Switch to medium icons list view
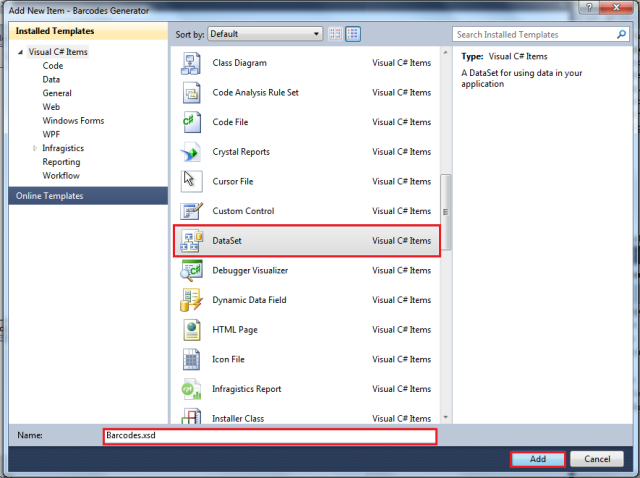640x478 pixels. point(353,34)
